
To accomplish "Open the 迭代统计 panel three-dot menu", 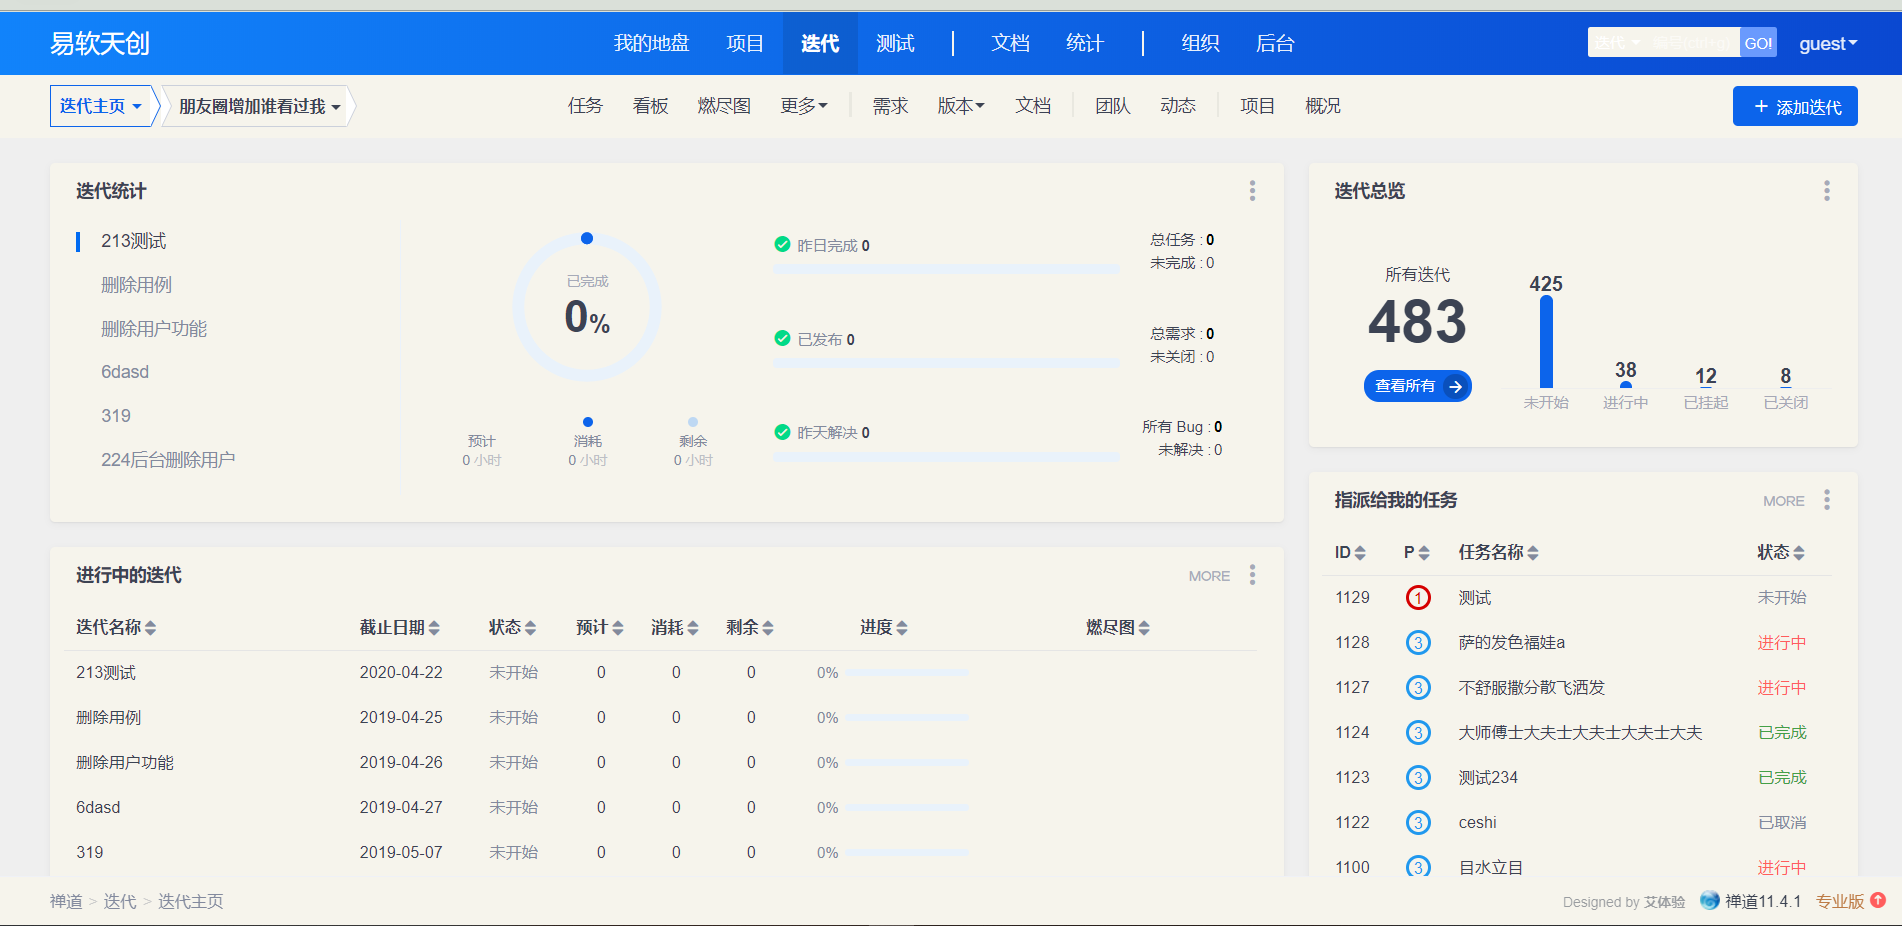I will [x=1251, y=191].
